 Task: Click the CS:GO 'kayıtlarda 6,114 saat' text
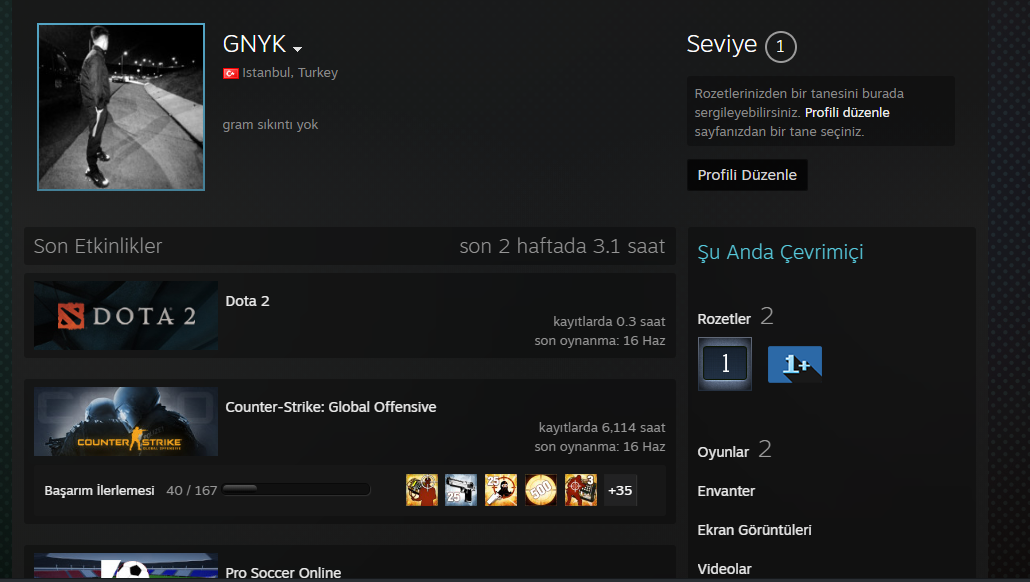[x=602, y=427]
